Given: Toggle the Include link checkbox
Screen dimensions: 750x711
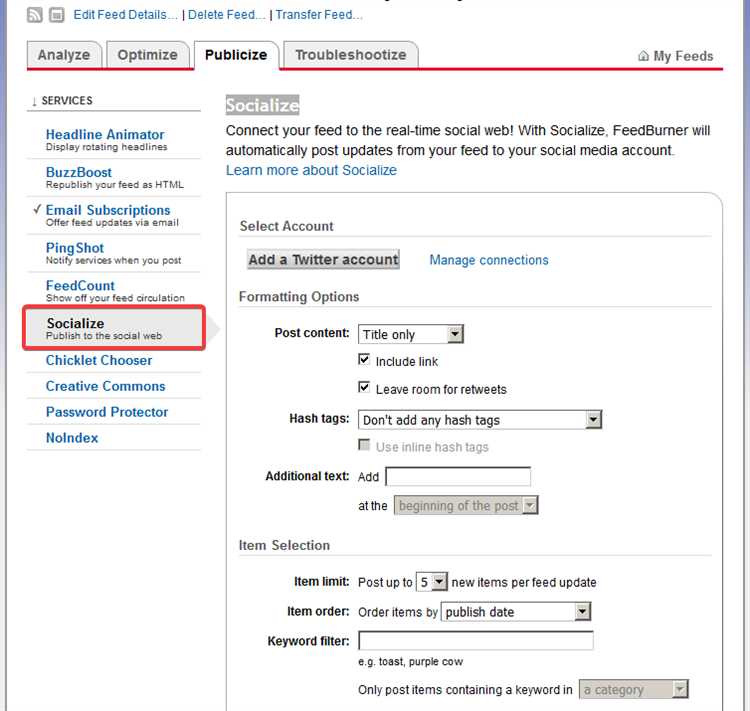Looking at the screenshot, I should coord(364,359).
